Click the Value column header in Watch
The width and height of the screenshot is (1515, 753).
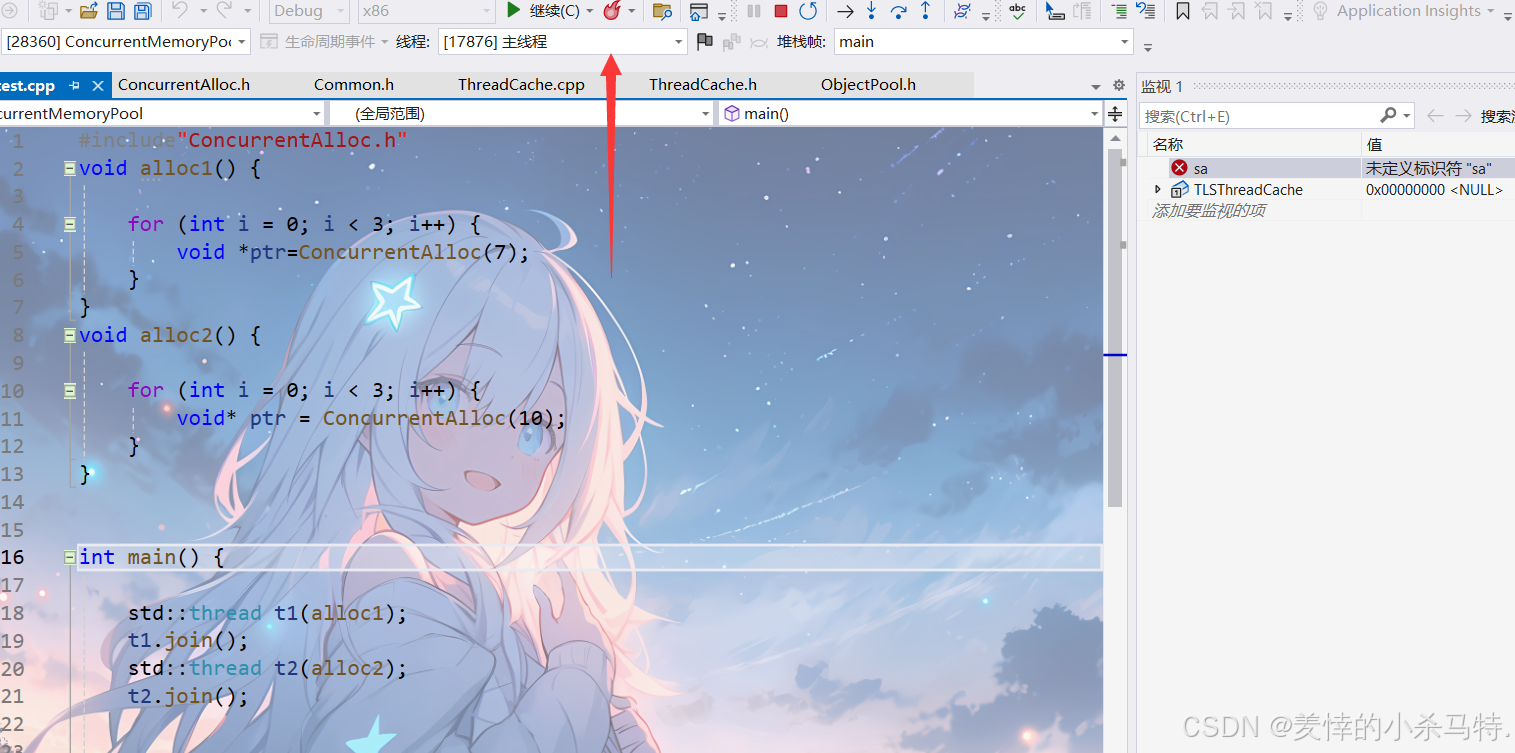(x=1438, y=145)
